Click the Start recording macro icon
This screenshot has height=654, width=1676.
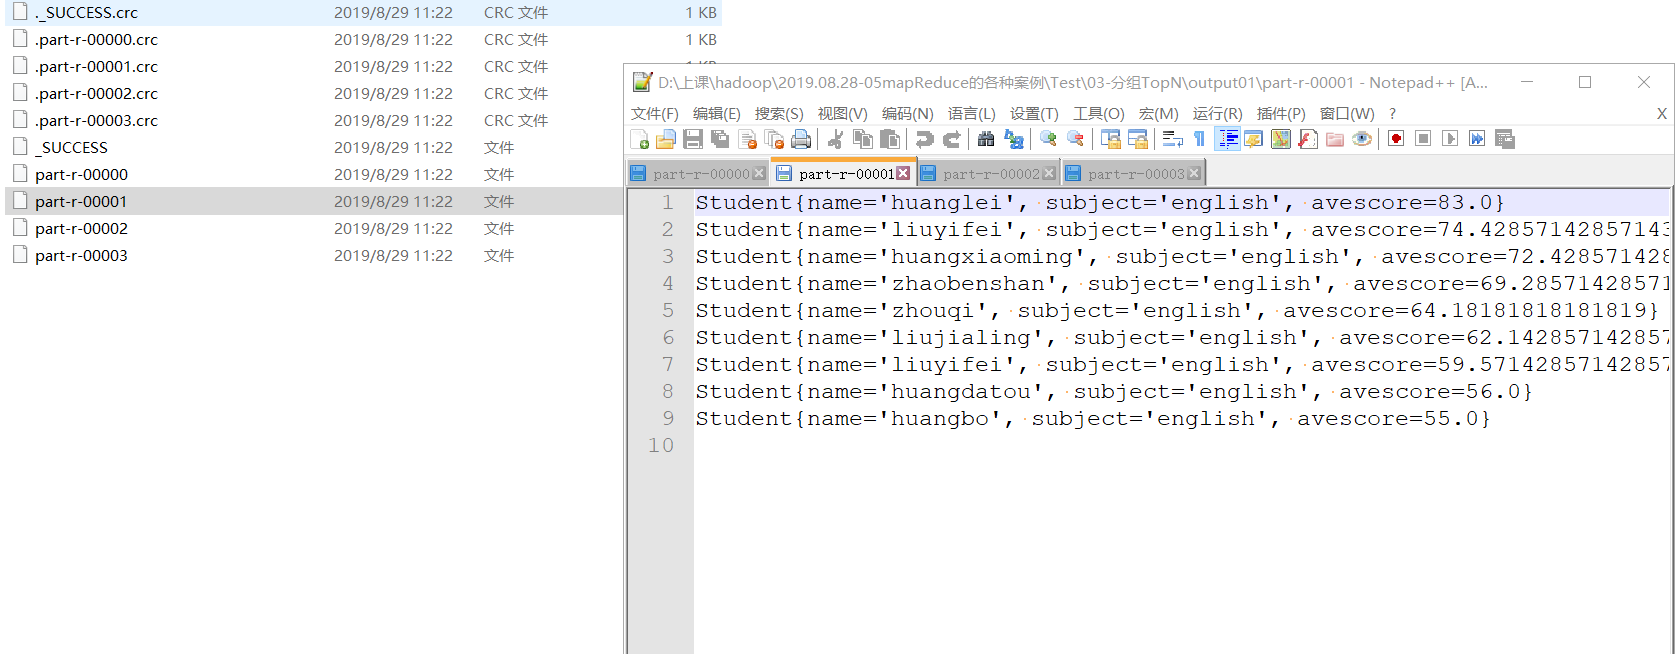pyautogui.click(x=1396, y=139)
